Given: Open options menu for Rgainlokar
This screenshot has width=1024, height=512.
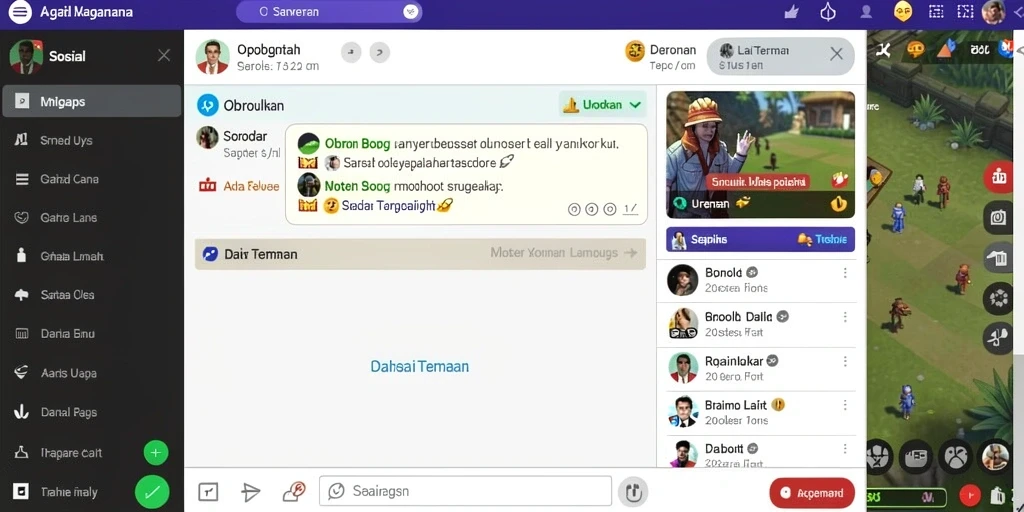Looking at the screenshot, I should (845, 361).
